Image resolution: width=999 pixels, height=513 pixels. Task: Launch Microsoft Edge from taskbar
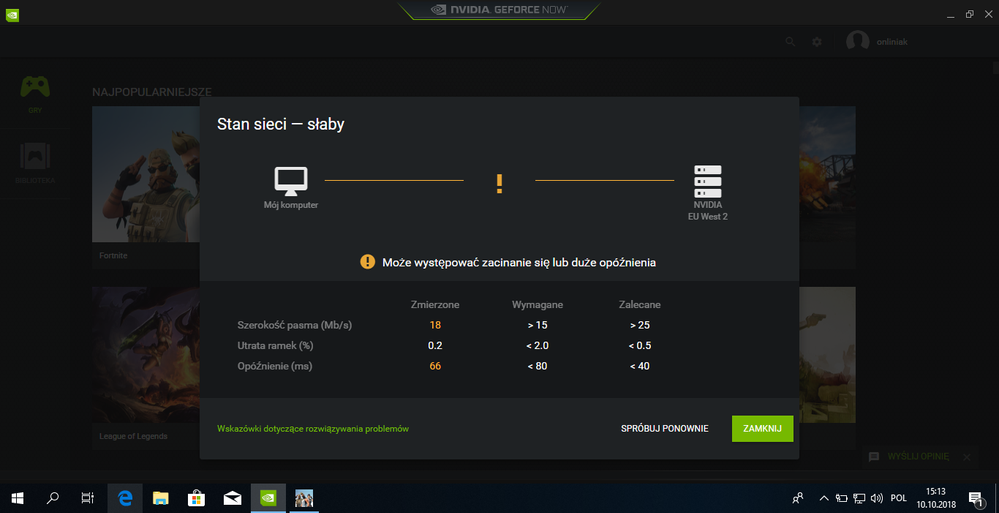(x=126, y=498)
